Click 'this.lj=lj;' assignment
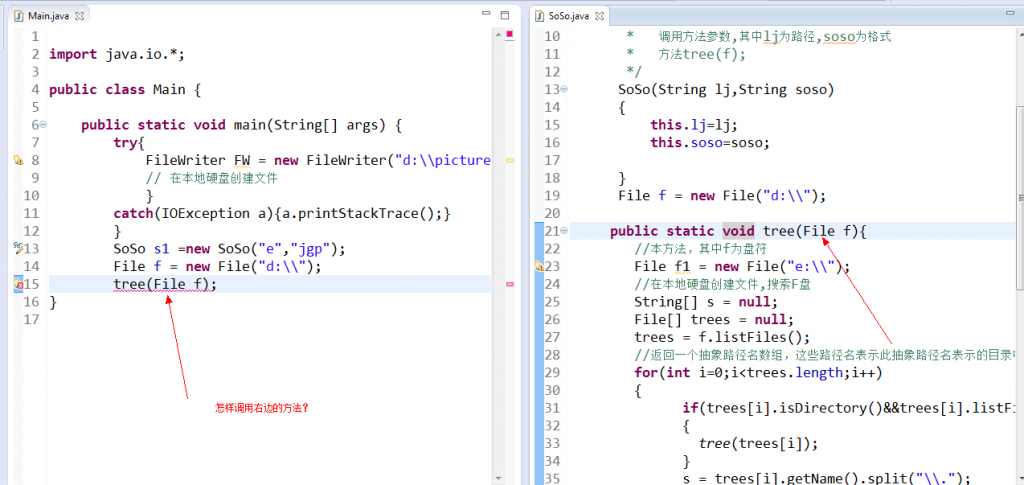The image size is (1024, 485). 694,125
